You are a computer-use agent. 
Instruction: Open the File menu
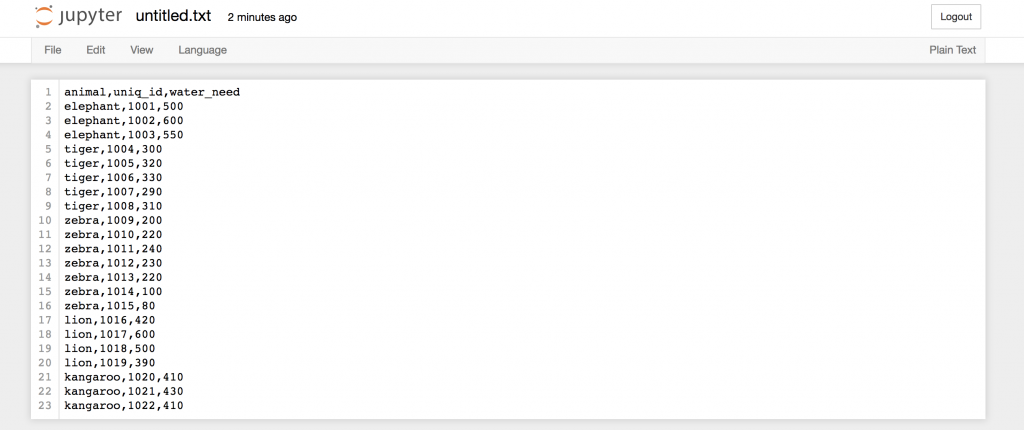tap(53, 50)
